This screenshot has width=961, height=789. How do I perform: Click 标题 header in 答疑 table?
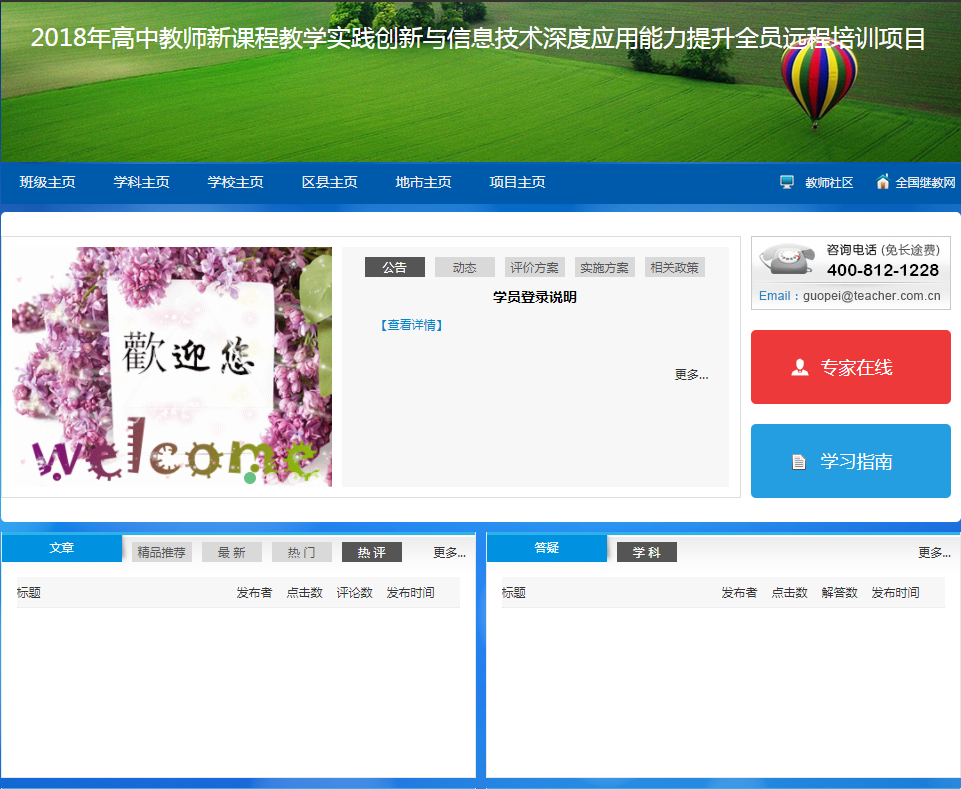click(x=514, y=593)
